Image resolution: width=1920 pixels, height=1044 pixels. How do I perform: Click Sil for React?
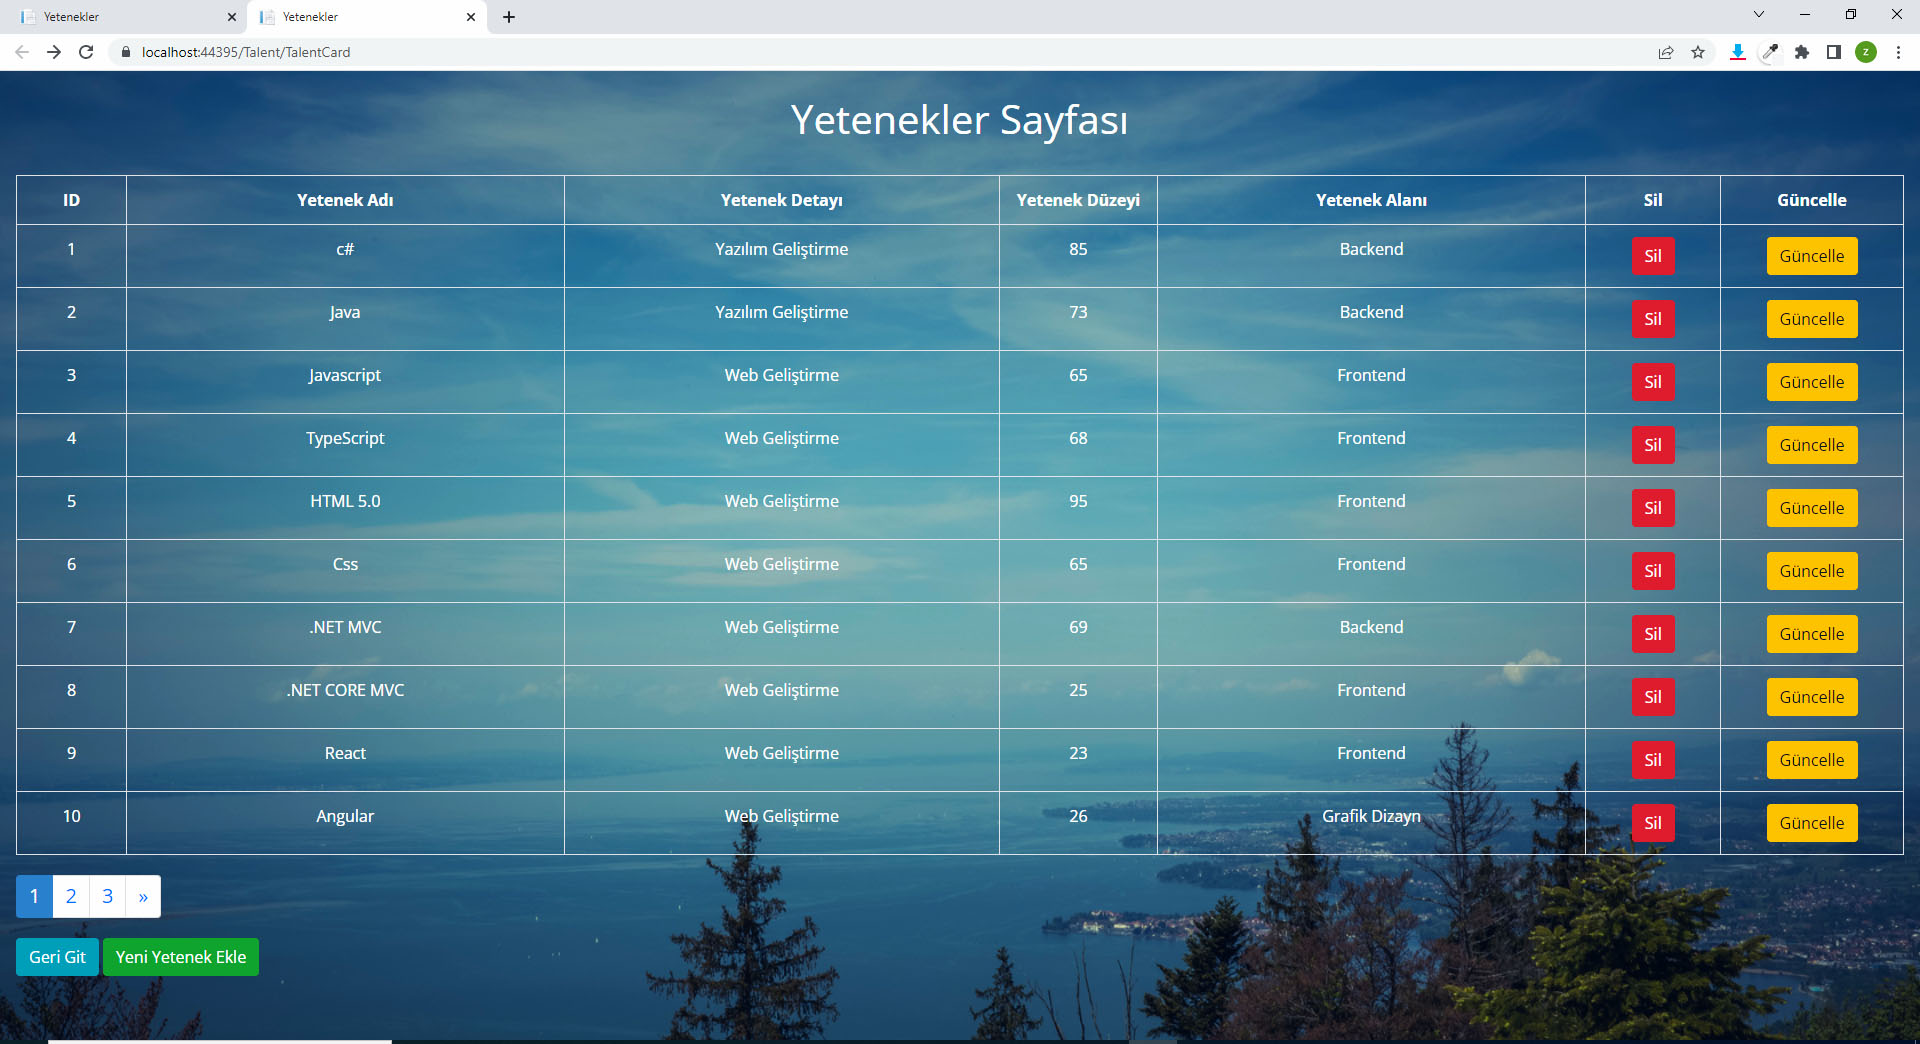tap(1653, 760)
